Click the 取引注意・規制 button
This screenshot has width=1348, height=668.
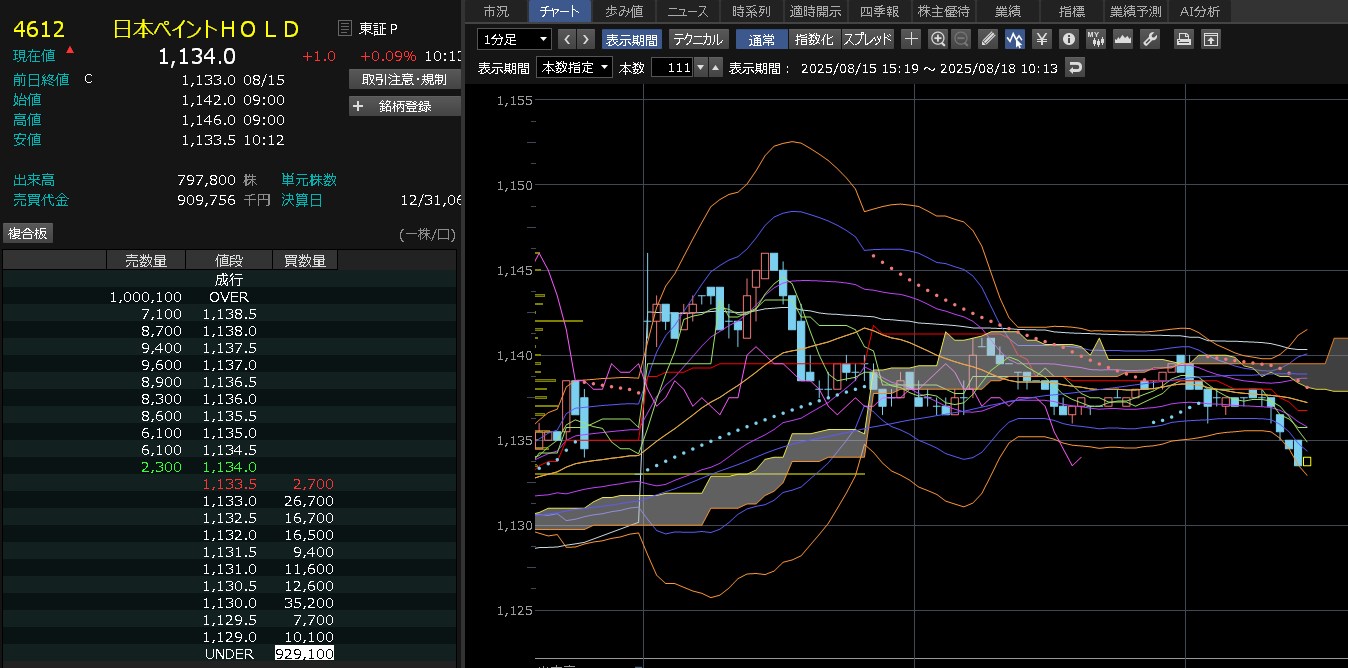(404, 79)
